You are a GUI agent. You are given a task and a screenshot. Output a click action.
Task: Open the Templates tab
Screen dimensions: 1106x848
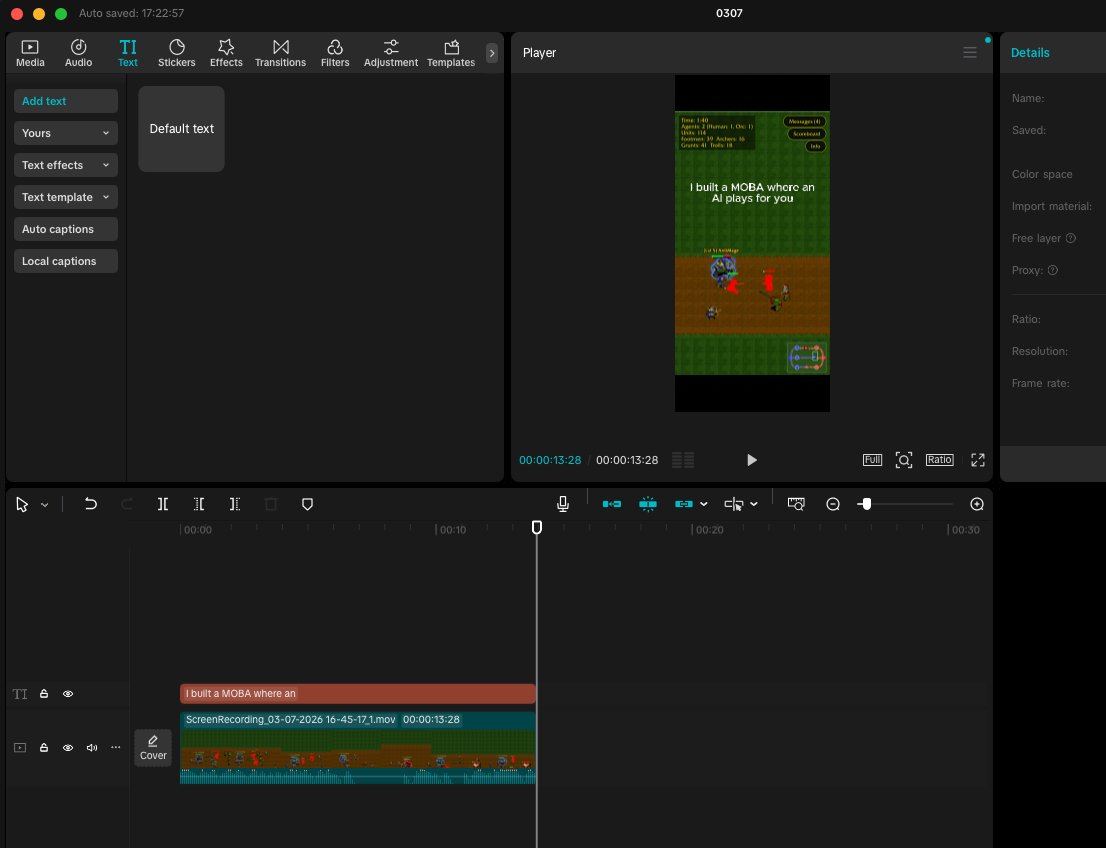click(x=451, y=53)
